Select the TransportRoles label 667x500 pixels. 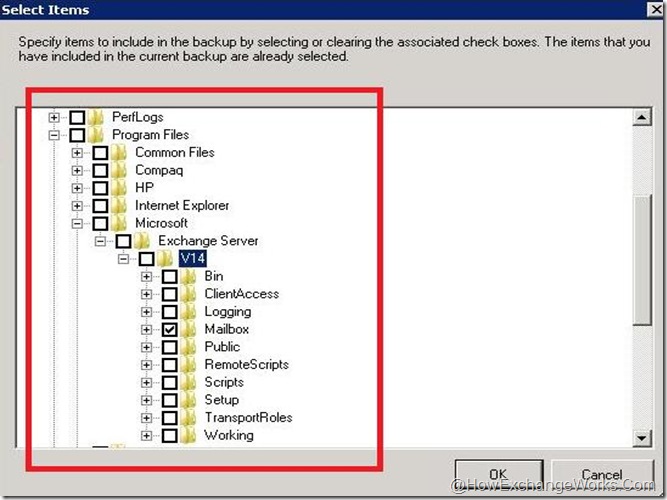coord(248,417)
